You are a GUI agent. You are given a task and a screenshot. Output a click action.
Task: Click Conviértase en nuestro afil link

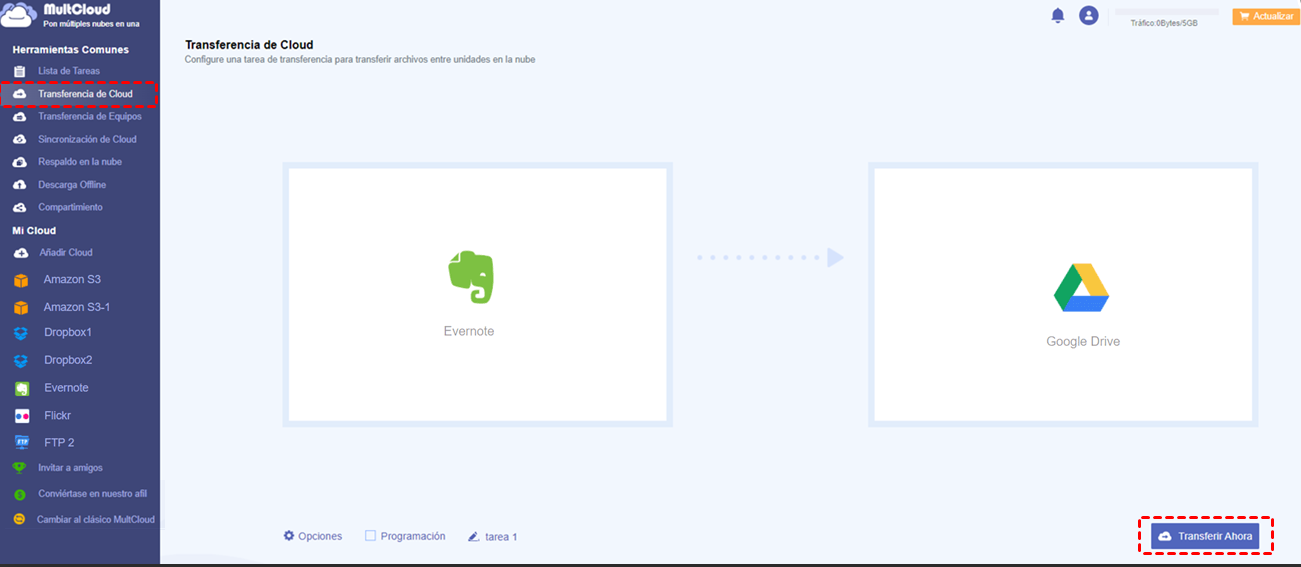click(x=92, y=494)
